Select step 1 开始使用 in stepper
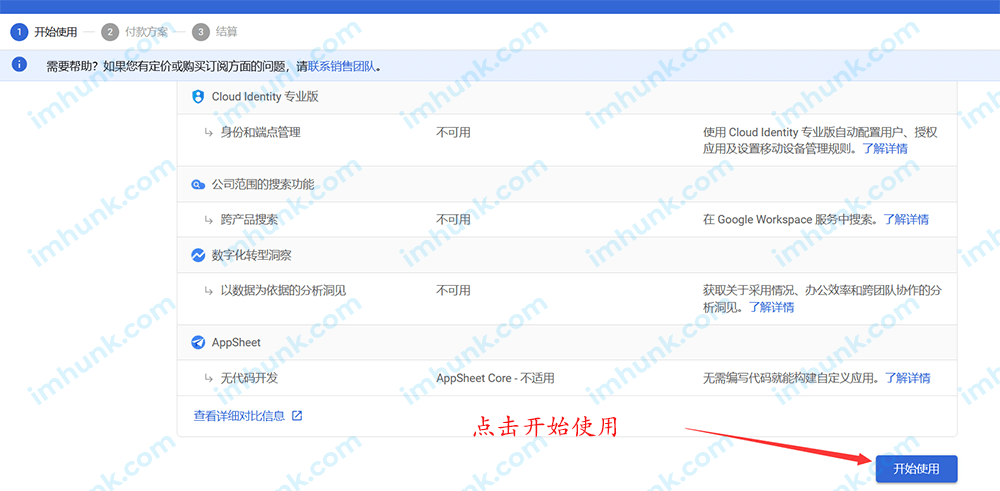This screenshot has height=491, width=1000. pos(44,32)
